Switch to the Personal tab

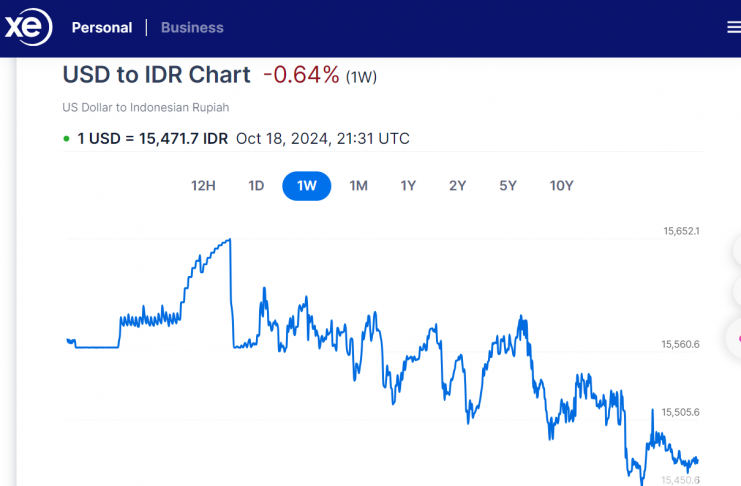point(102,28)
